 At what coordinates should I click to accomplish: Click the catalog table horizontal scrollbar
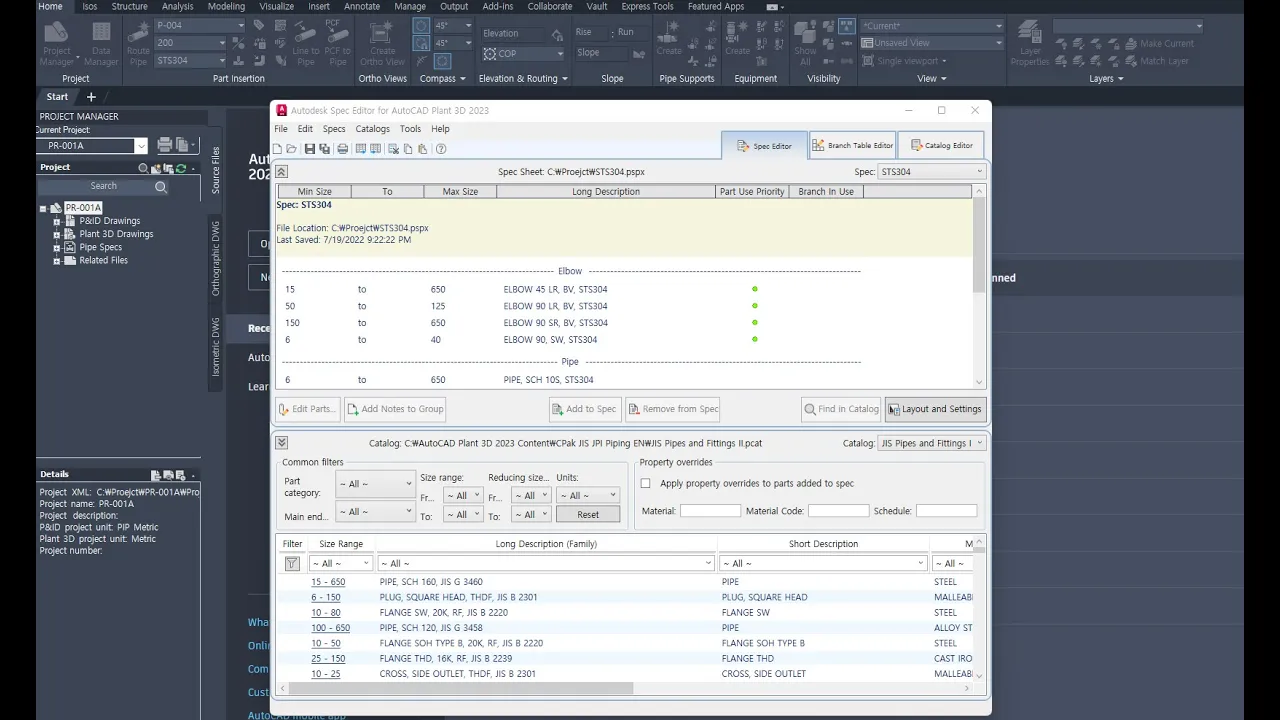pyautogui.click(x=460, y=688)
